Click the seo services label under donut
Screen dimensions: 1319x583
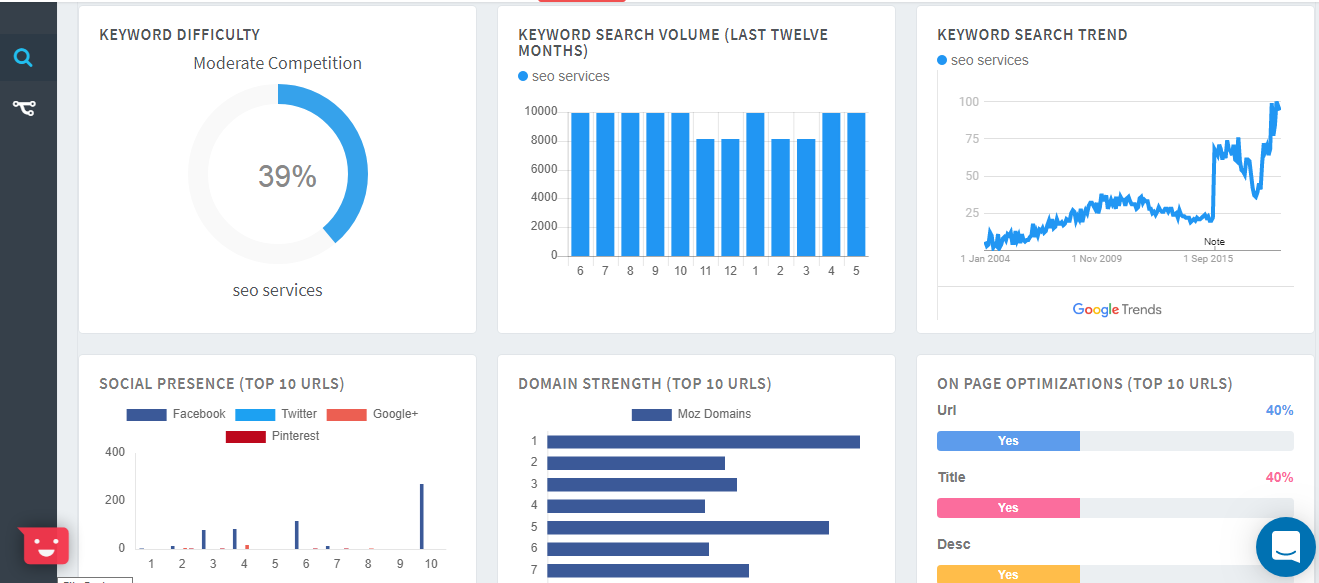(278, 291)
